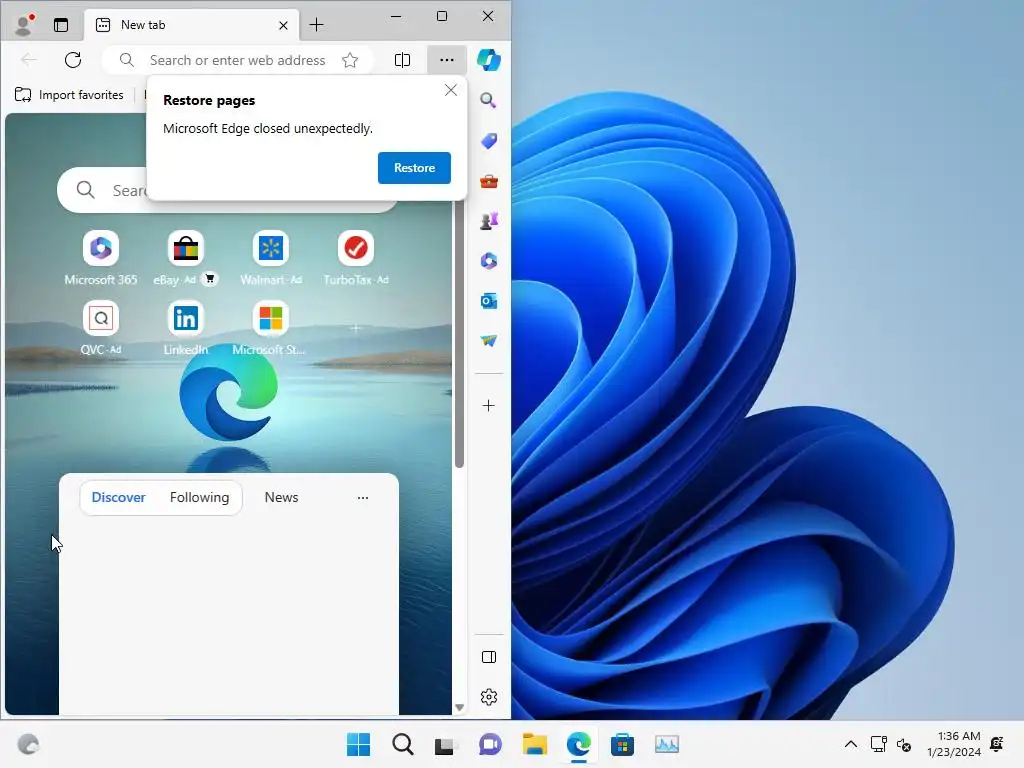Open Settings and more ellipsis menu
The height and width of the screenshot is (768, 1024).
(x=447, y=60)
